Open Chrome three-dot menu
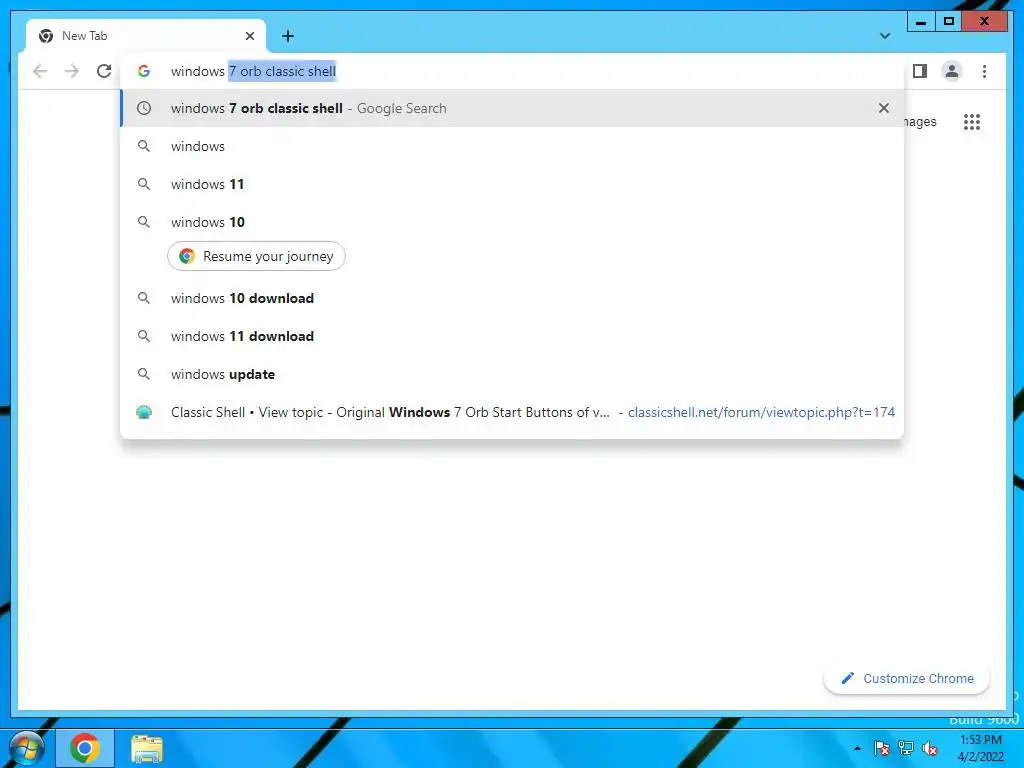The width and height of the screenshot is (1024, 768). pyautogui.click(x=984, y=71)
